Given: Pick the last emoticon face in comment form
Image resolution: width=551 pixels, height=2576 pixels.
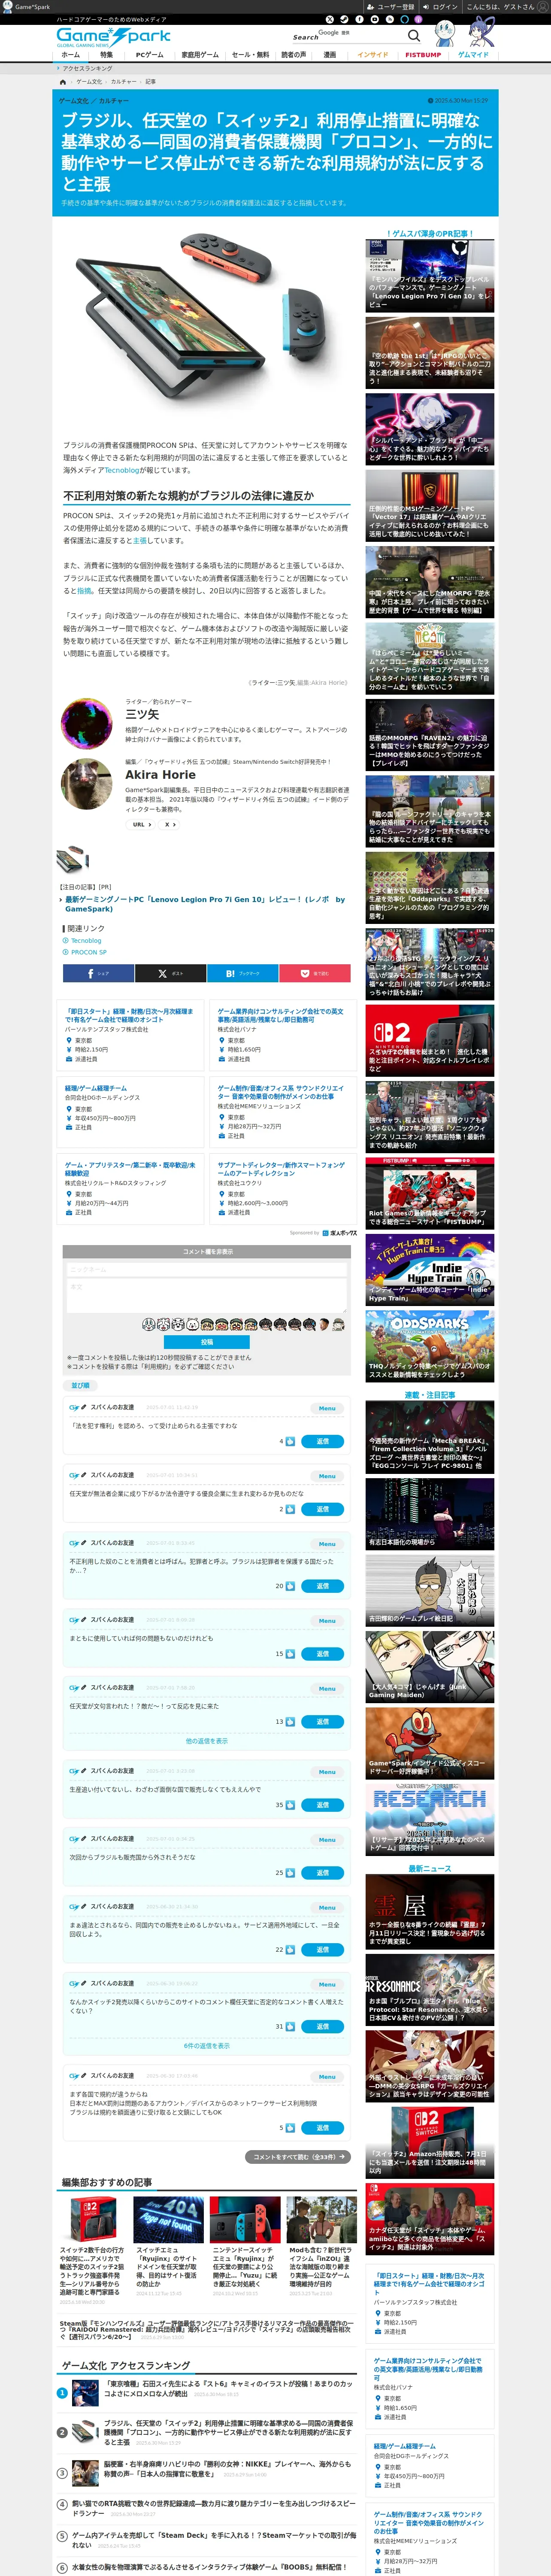Looking at the screenshot, I should tap(339, 1324).
